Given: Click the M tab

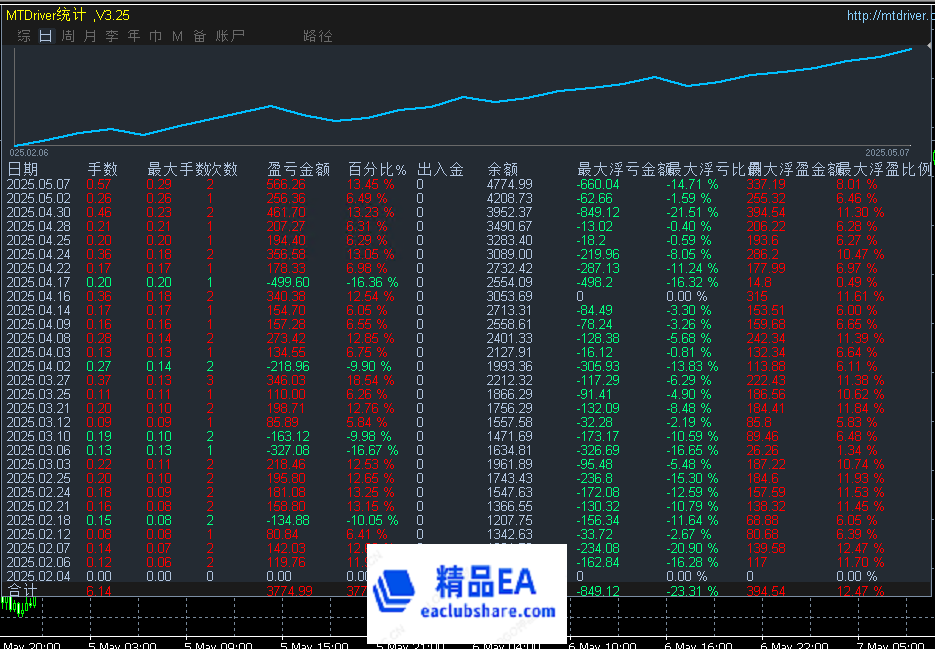Looking at the screenshot, I should pos(177,36).
